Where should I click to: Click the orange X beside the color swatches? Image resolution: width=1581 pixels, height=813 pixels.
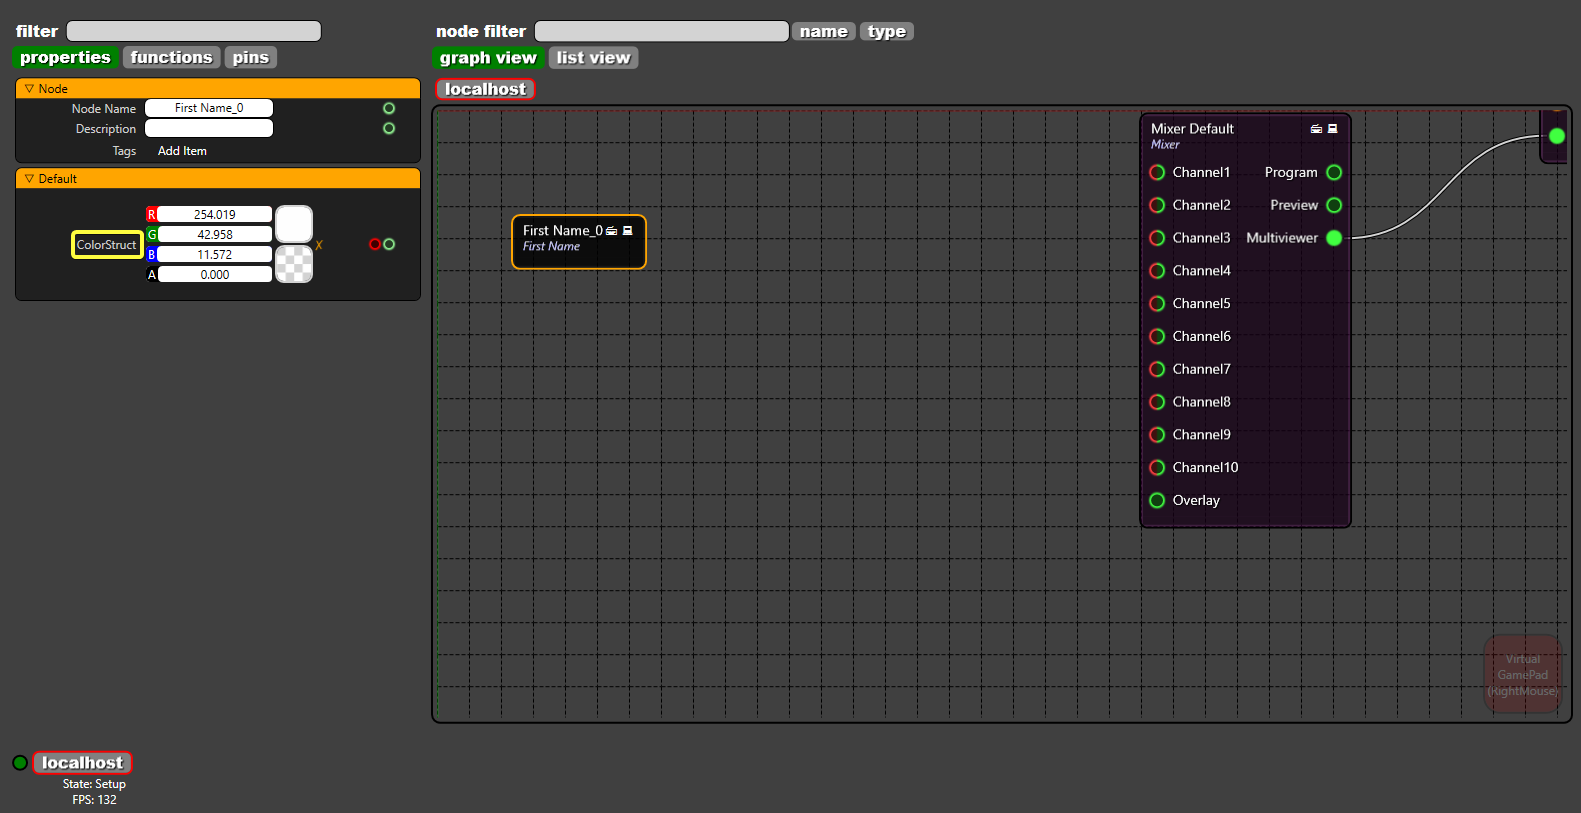pos(319,245)
